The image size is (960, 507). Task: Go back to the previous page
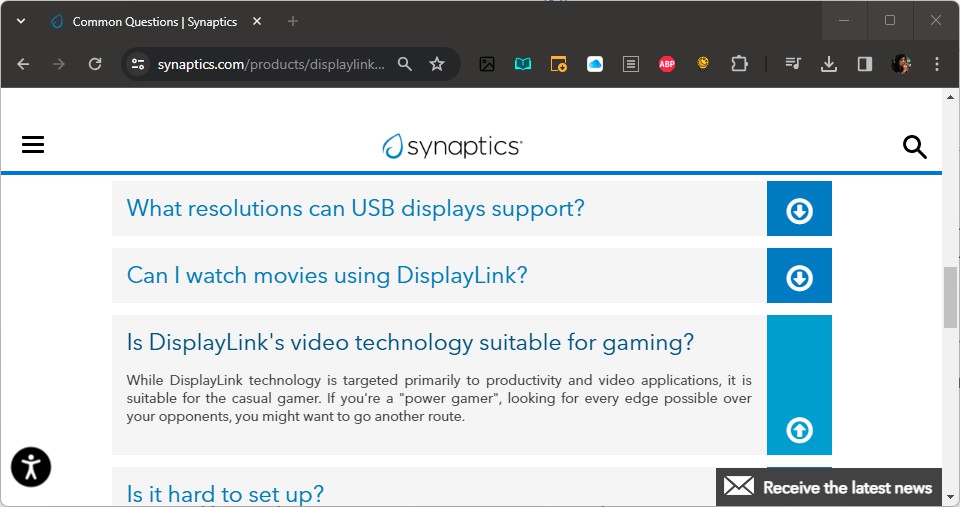(x=23, y=64)
